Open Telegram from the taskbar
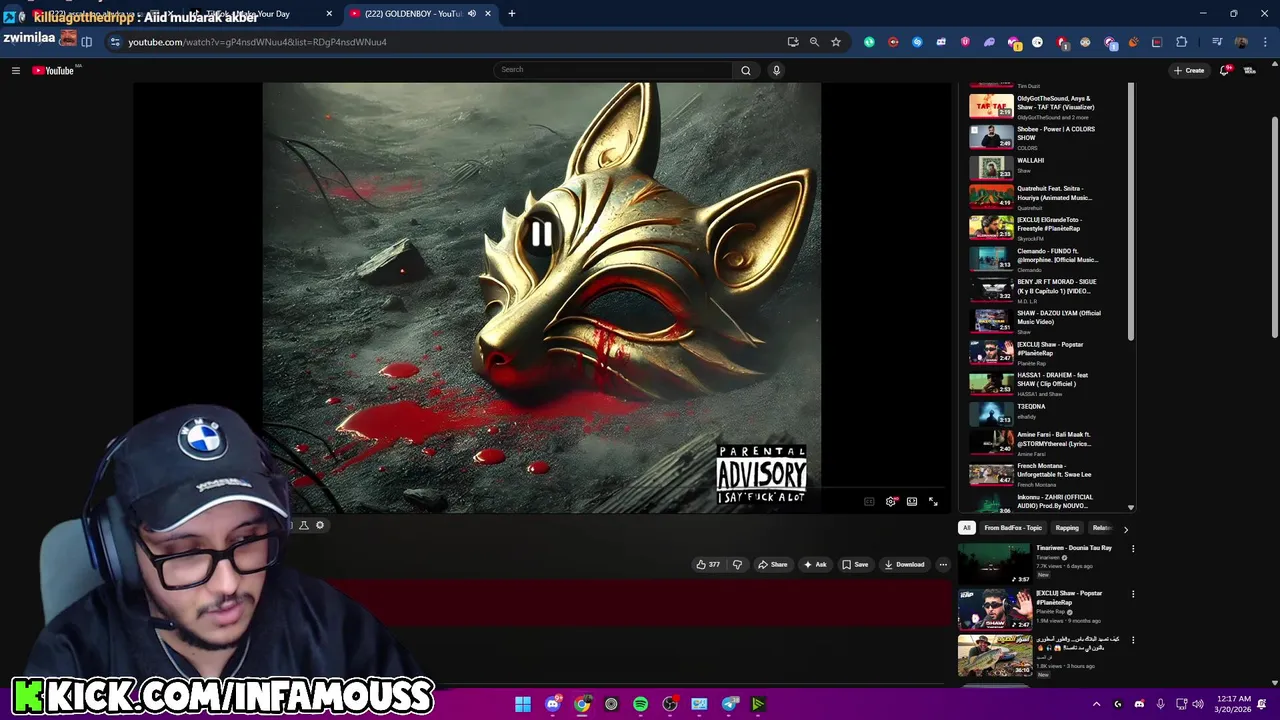The height and width of the screenshot is (720, 1280). point(730,704)
